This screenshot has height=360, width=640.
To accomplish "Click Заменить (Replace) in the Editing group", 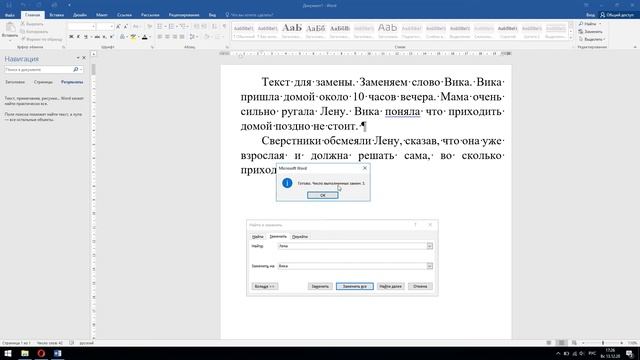I will point(591,31).
